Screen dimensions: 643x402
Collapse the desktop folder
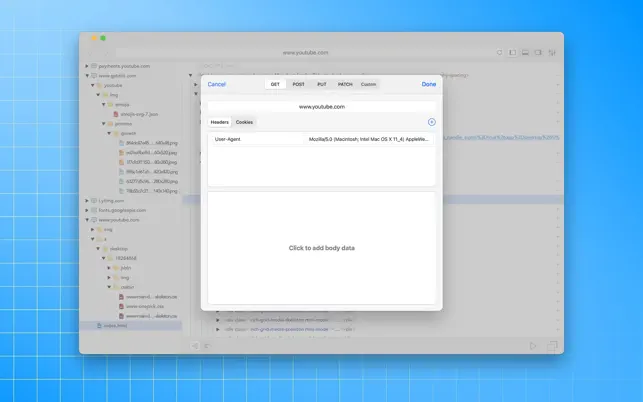[98, 249]
